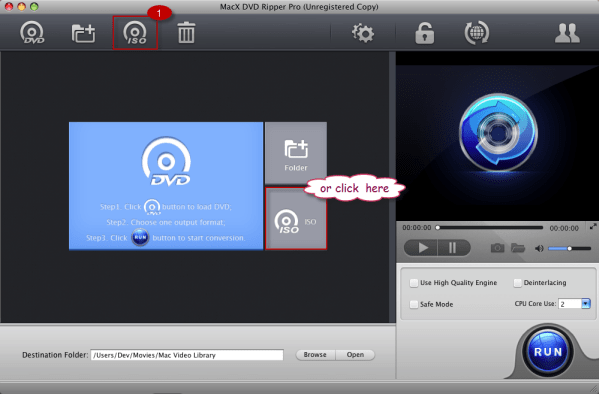599x394 pixels.
Task: Pause the preview video
Action: (x=453, y=248)
